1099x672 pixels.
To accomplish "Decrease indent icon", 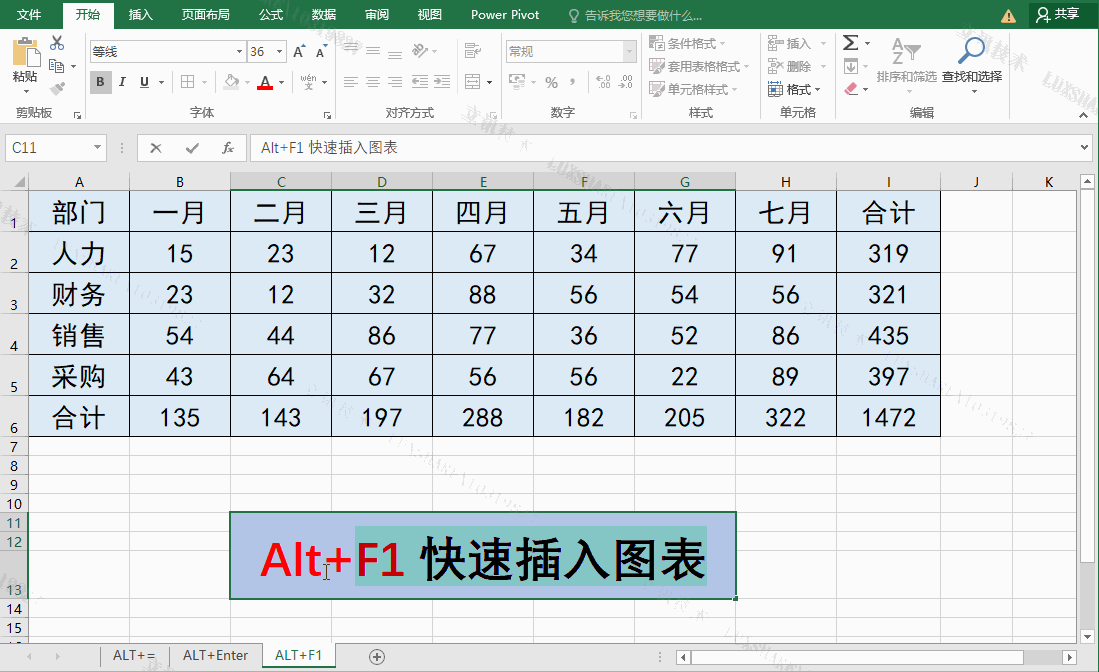I will 420,82.
